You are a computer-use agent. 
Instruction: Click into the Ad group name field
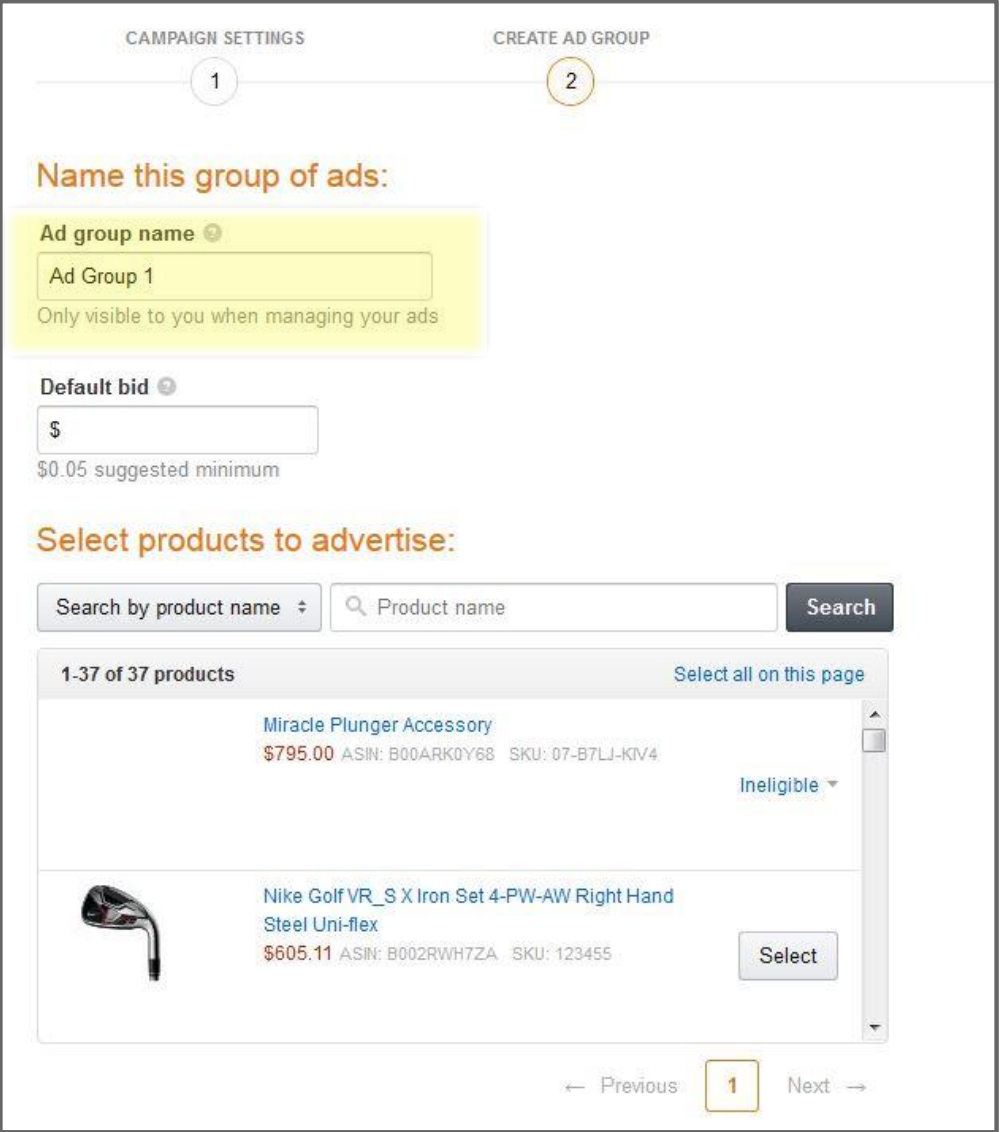coord(235,276)
